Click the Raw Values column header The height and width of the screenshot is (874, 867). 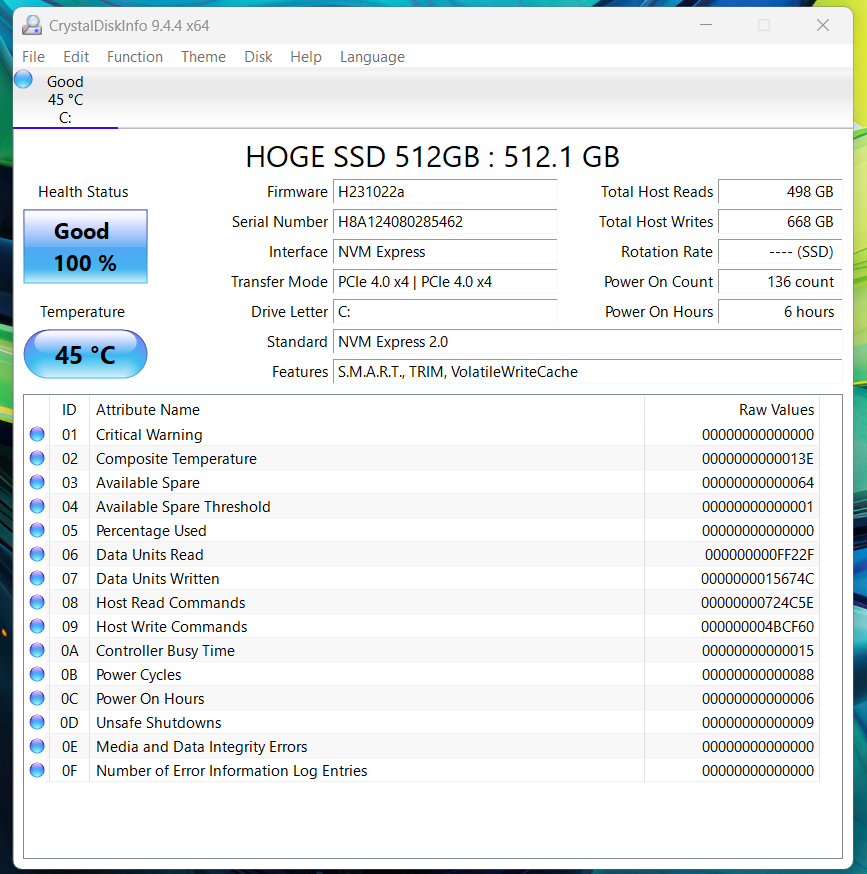(732, 410)
